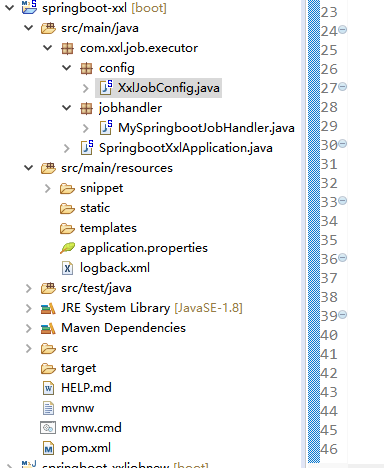The image size is (384, 468).
Task: Collapse the jobhandler package
Action: point(67,108)
